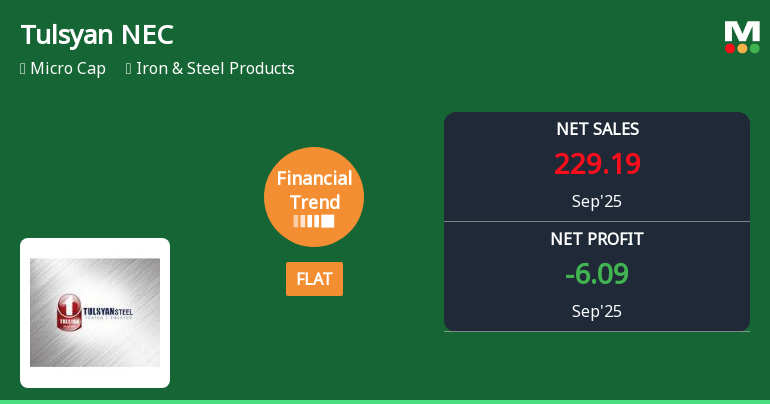Viewport: 770px width, 404px height.
Task: Click the -6.09 net profit value
Action: 597,274
